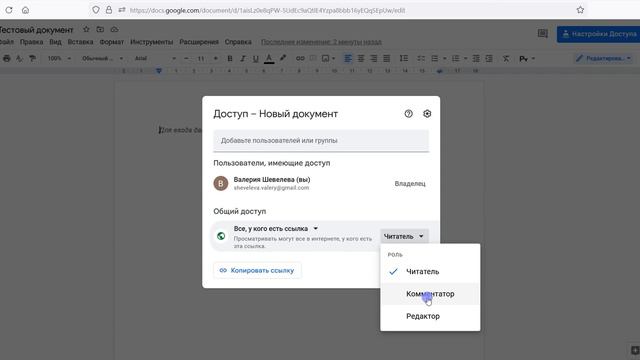Open the text color picker
Screen dimensions: 640x360
point(269,59)
